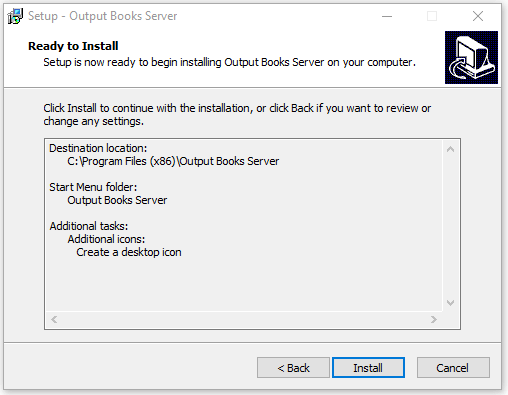Image resolution: width=508 pixels, height=395 pixels.
Task: Click the horizontal scrollbar track in summary box
Action: (244, 319)
